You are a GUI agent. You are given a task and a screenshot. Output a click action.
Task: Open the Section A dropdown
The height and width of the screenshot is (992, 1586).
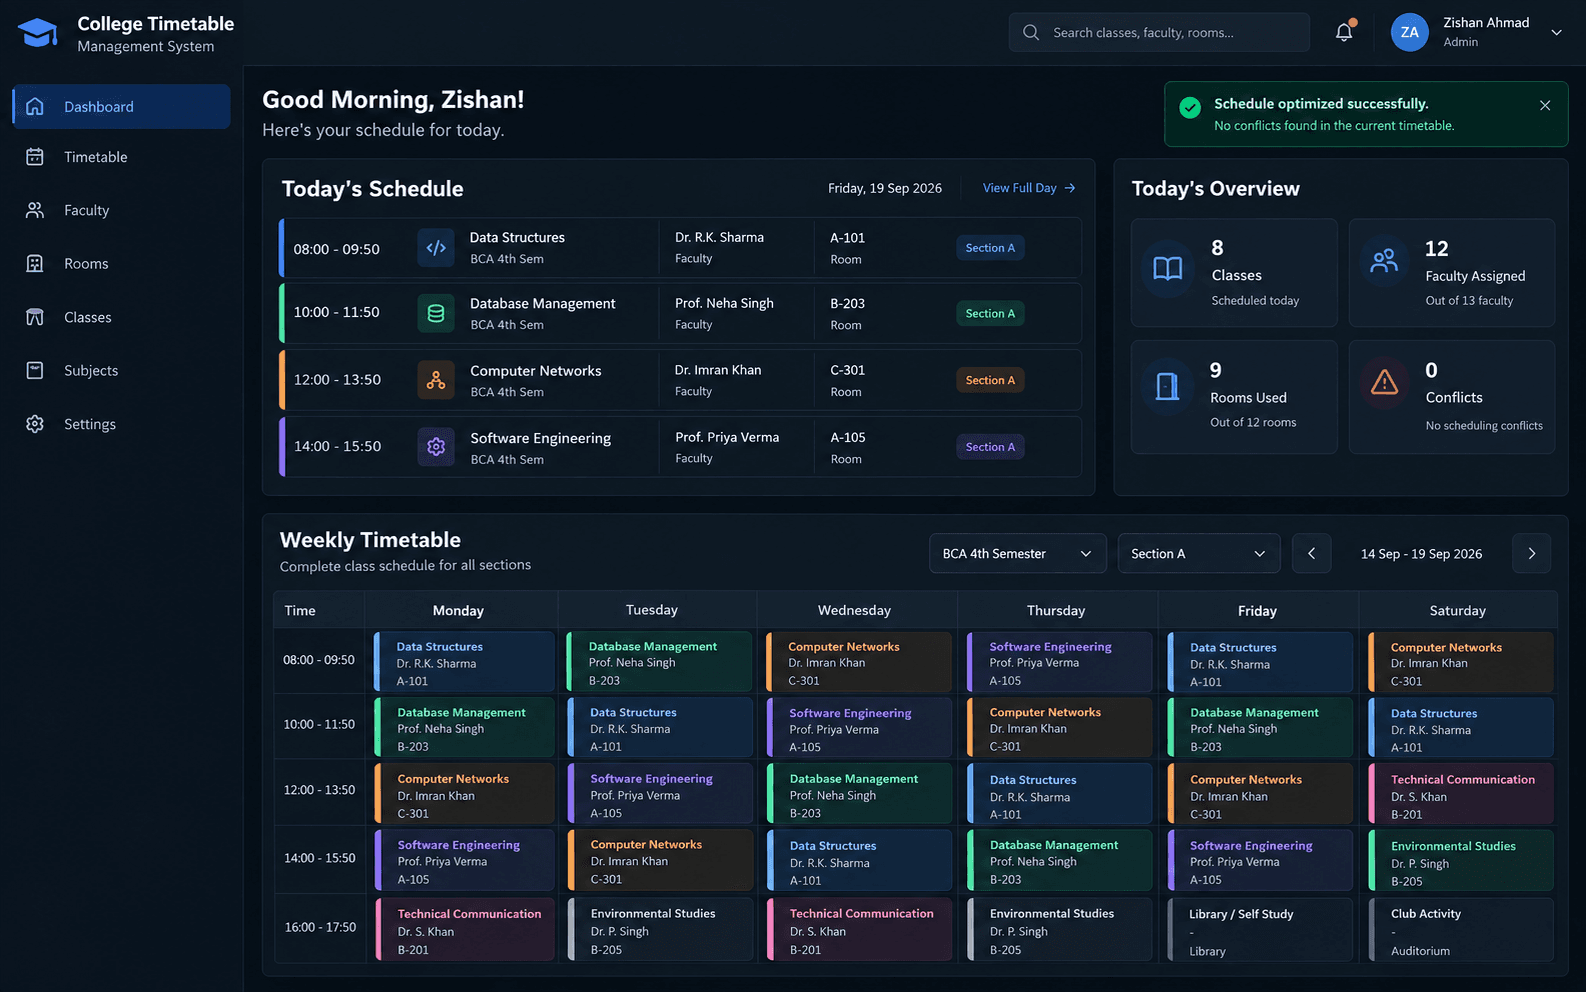[x=1199, y=553]
